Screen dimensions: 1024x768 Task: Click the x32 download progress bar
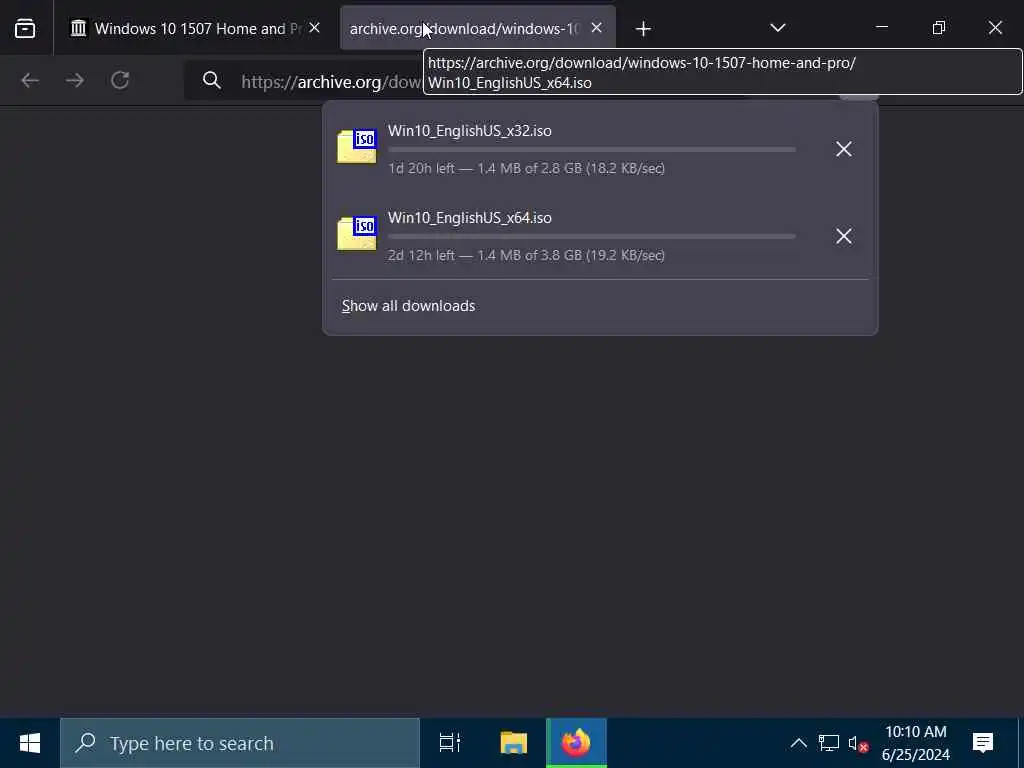click(592, 150)
